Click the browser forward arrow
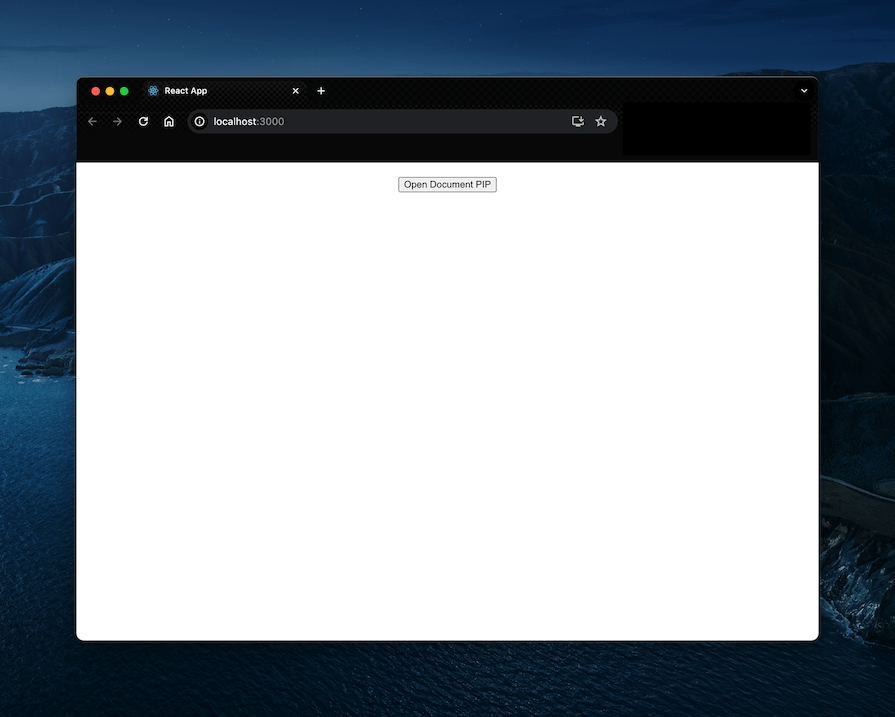895x717 pixels. (117, 121)
